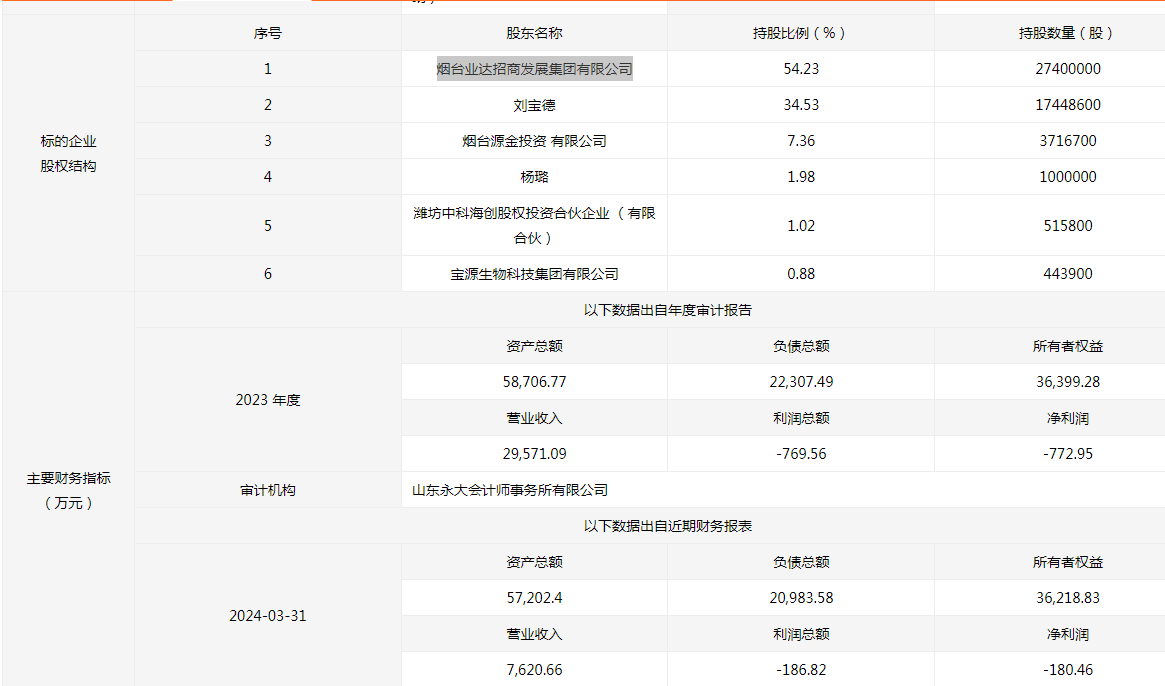
Task: Click share count 515800
Action: pyautogui.click(x=1068, y=225)
